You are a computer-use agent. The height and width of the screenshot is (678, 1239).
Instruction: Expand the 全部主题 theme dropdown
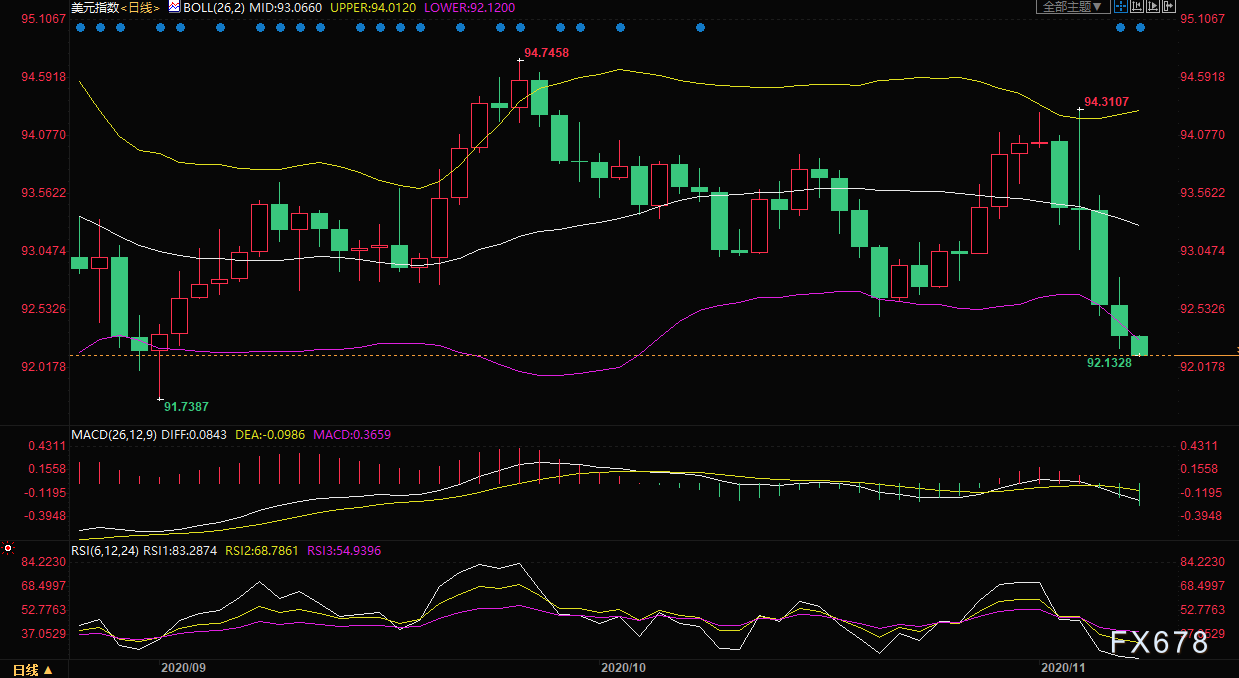point(1072,6)
